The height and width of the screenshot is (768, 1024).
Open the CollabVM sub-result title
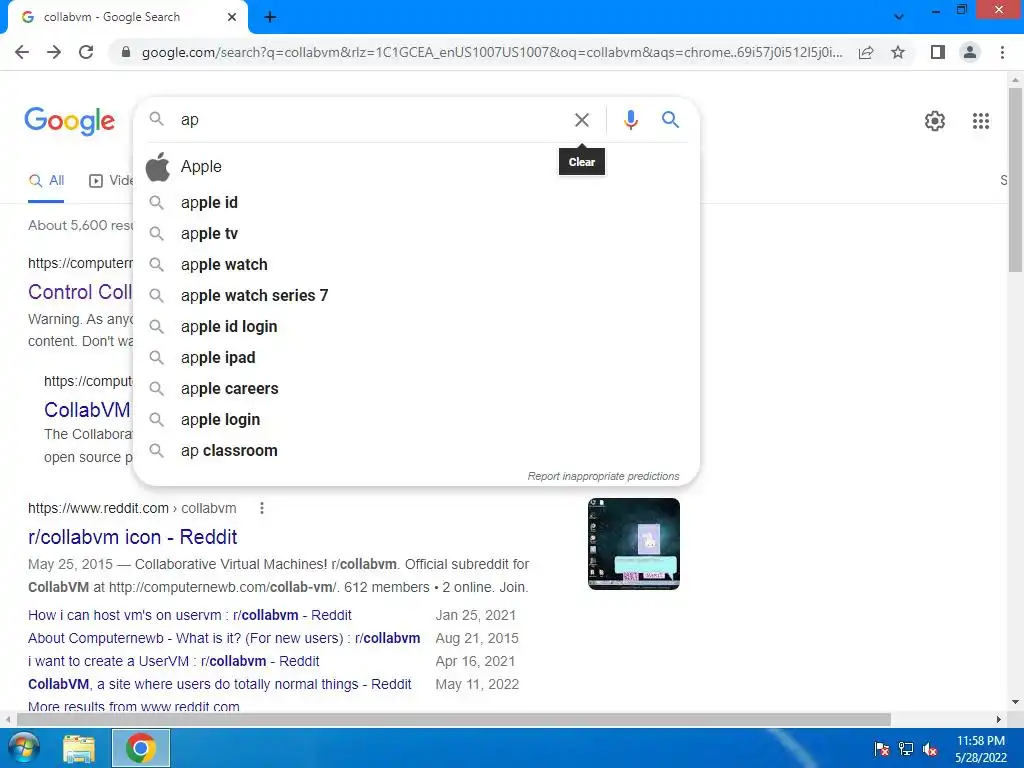tap(88, 409)
